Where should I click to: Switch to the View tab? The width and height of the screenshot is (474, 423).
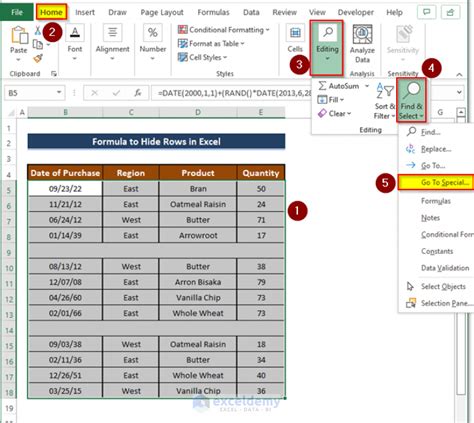pos(317,12)
